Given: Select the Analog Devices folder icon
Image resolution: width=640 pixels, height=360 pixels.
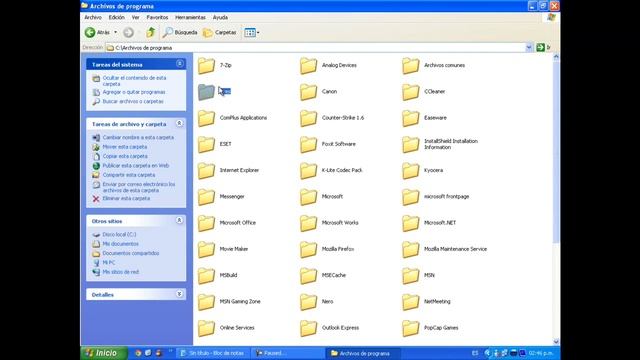Looking at the screenshot, I should (x=308, y=66).
